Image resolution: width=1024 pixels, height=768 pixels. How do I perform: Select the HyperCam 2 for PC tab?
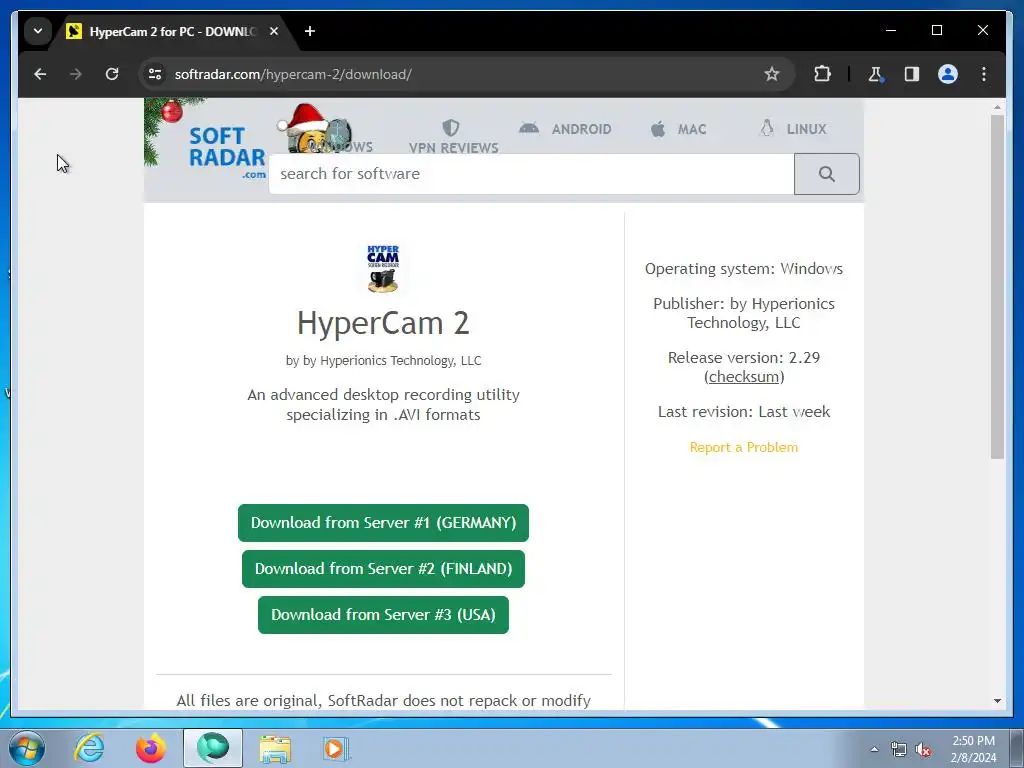click(173, 31)
